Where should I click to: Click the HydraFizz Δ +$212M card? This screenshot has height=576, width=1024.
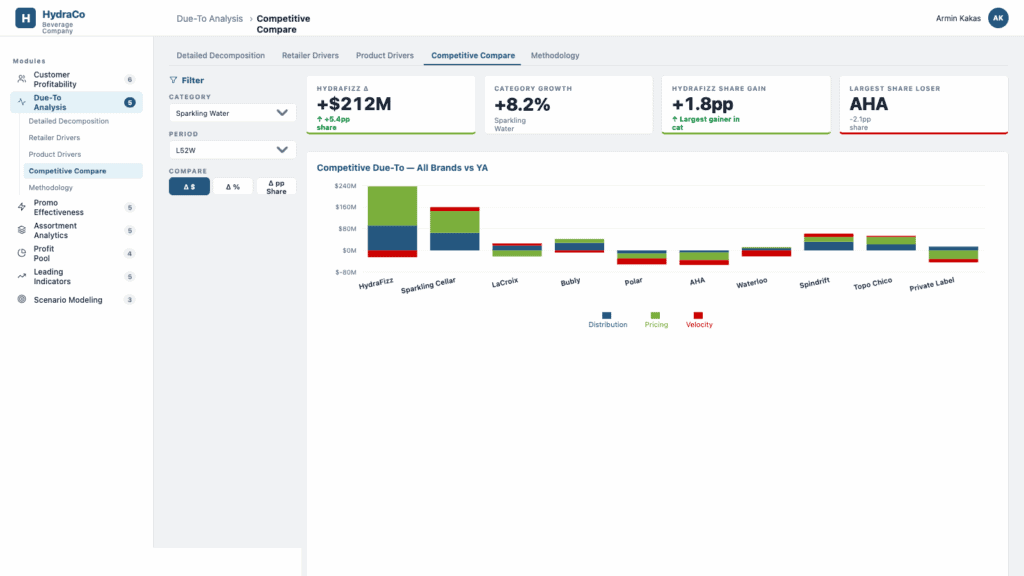391,105
